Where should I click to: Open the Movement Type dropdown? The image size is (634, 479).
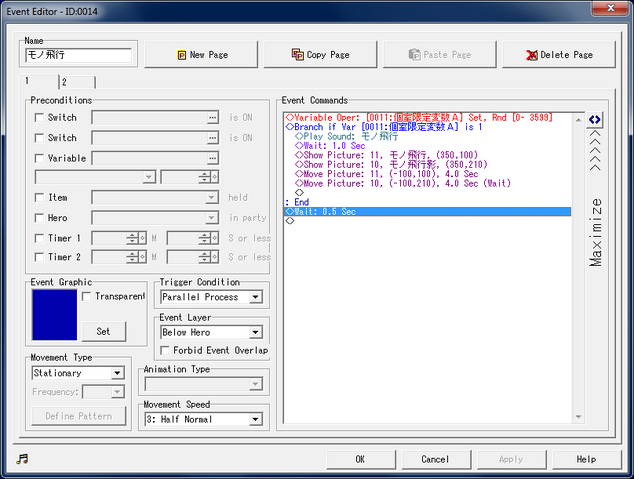117,373
